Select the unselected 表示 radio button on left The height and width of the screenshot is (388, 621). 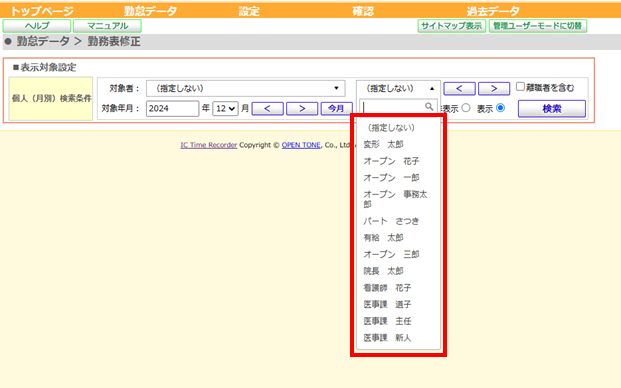click(x=466, y=108)
